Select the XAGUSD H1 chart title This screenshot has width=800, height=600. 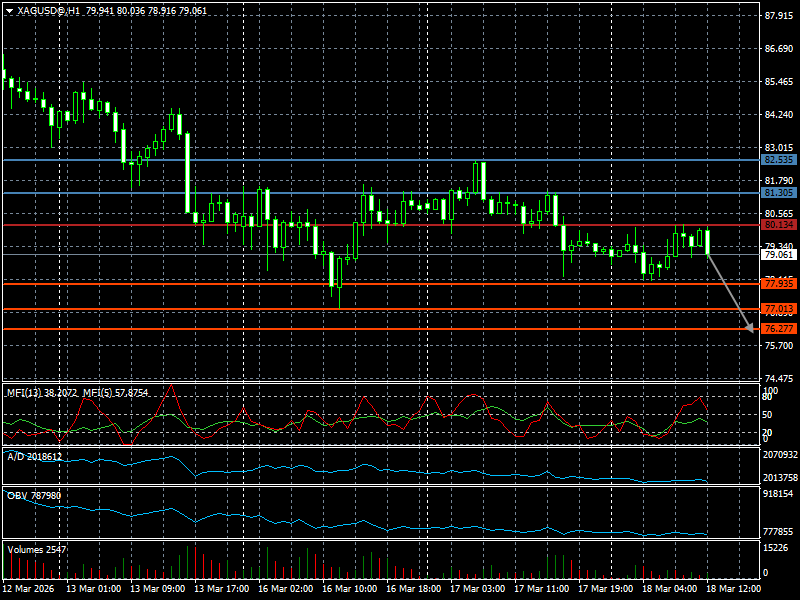[x=50, y=10]
